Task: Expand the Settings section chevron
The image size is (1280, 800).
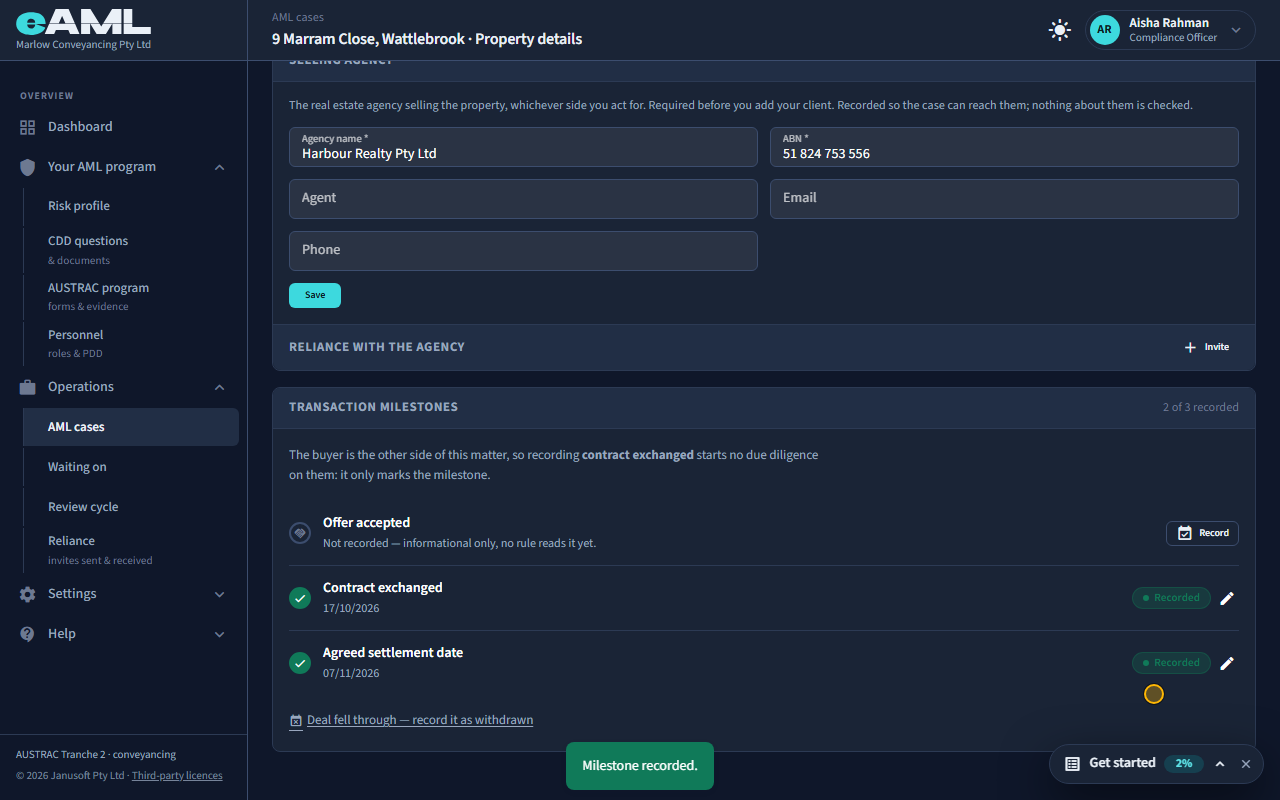Action: [x=220, y=594]
